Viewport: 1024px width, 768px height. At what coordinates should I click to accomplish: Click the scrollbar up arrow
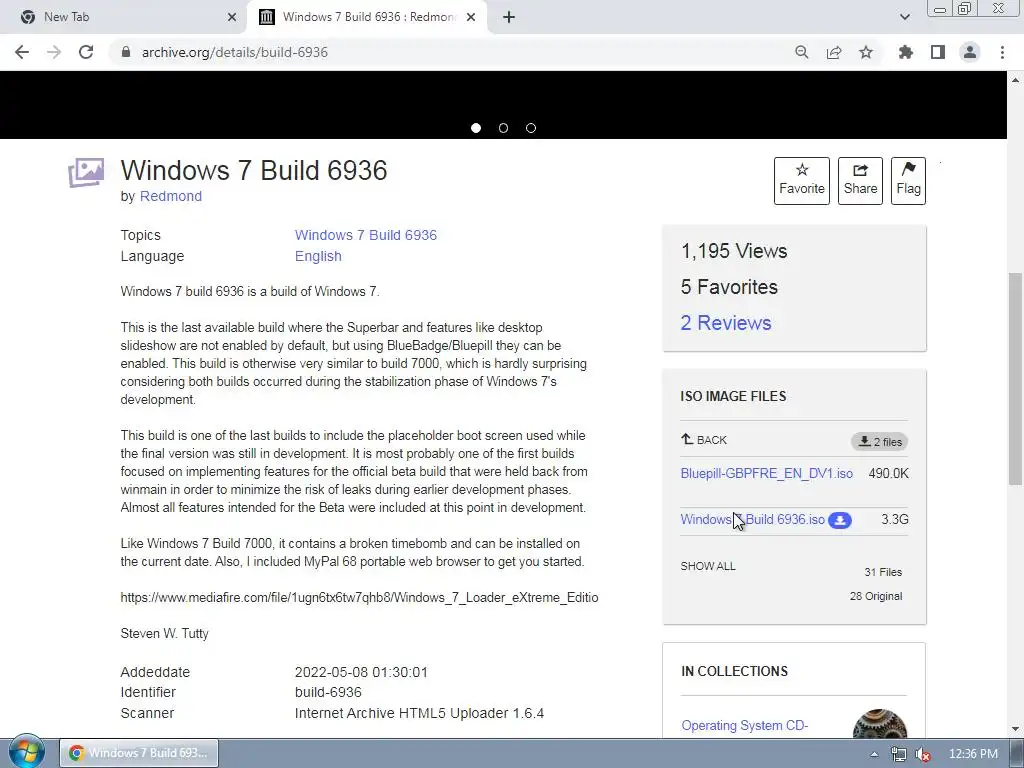click(x=1016, y=80)
